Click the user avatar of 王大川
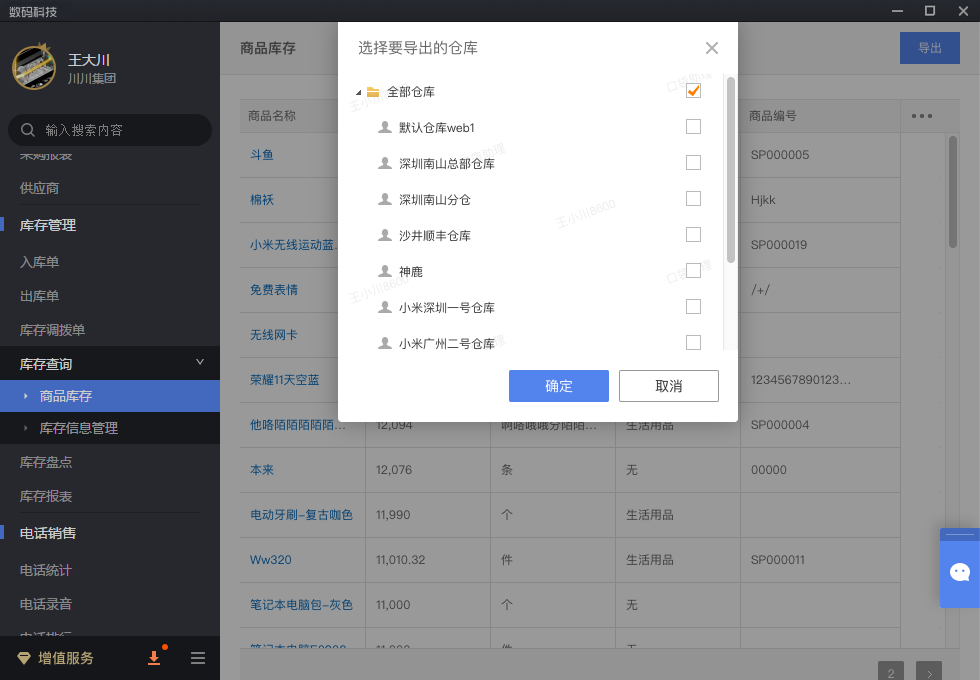Image resolution: width=980 pixels, height=680 pixels. pyautogui.click(x=33, y=68)
